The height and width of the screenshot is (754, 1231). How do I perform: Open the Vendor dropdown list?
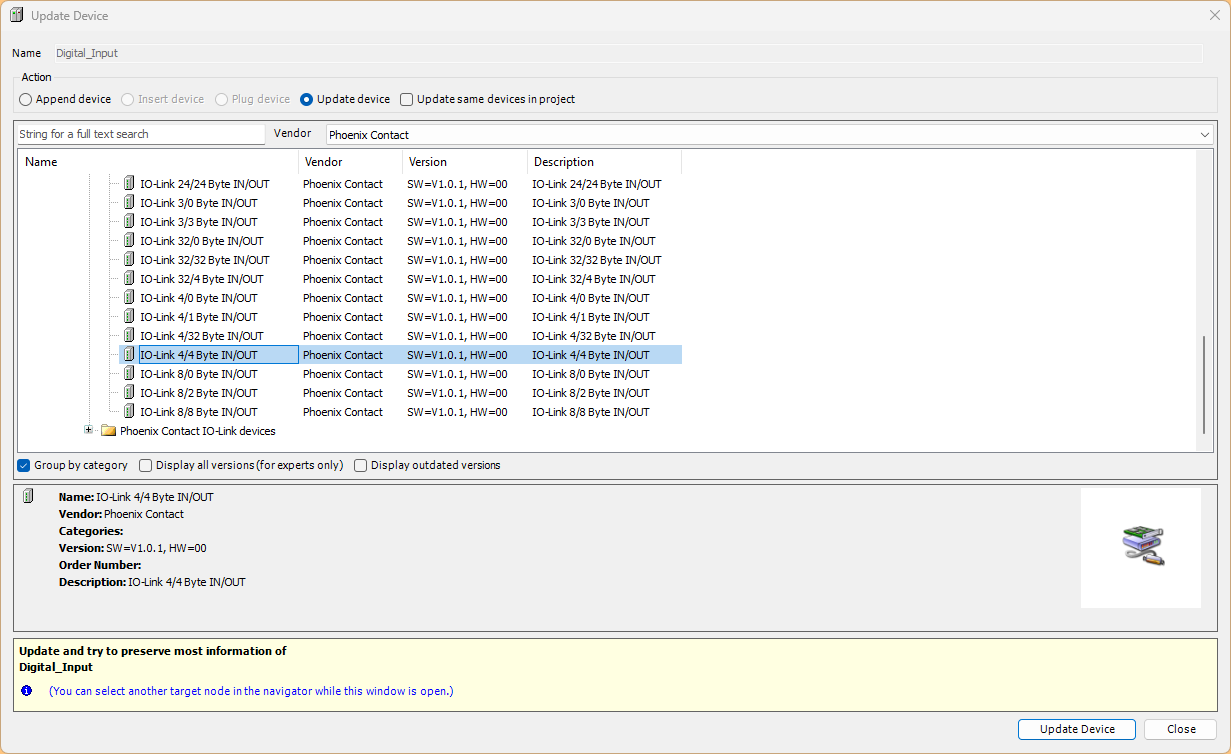click(1204, 135)
